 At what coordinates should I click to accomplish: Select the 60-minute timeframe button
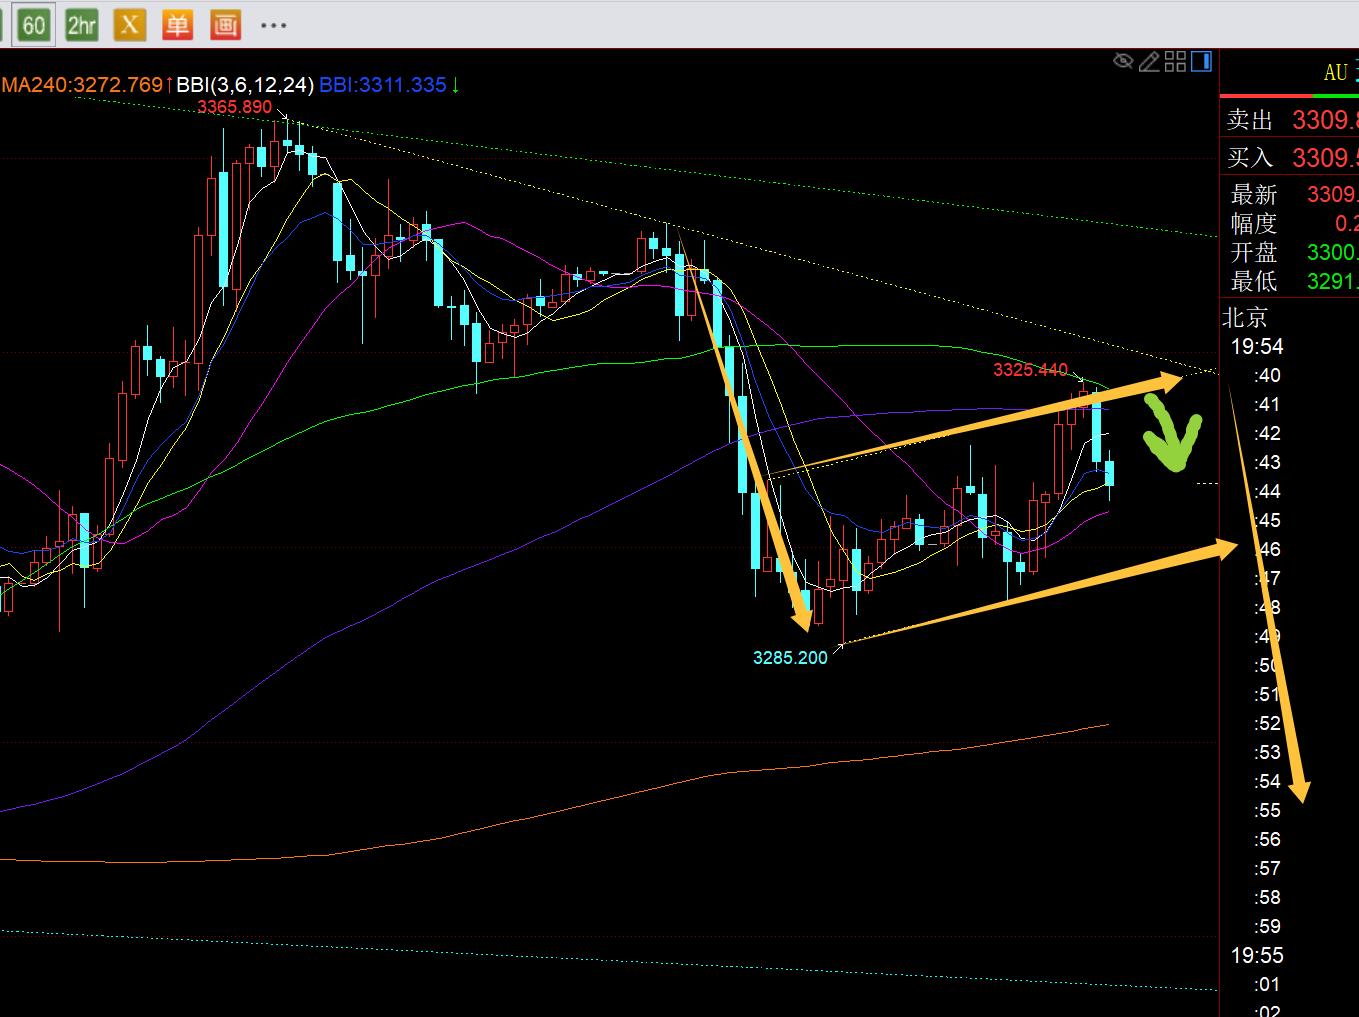[34, 25]
